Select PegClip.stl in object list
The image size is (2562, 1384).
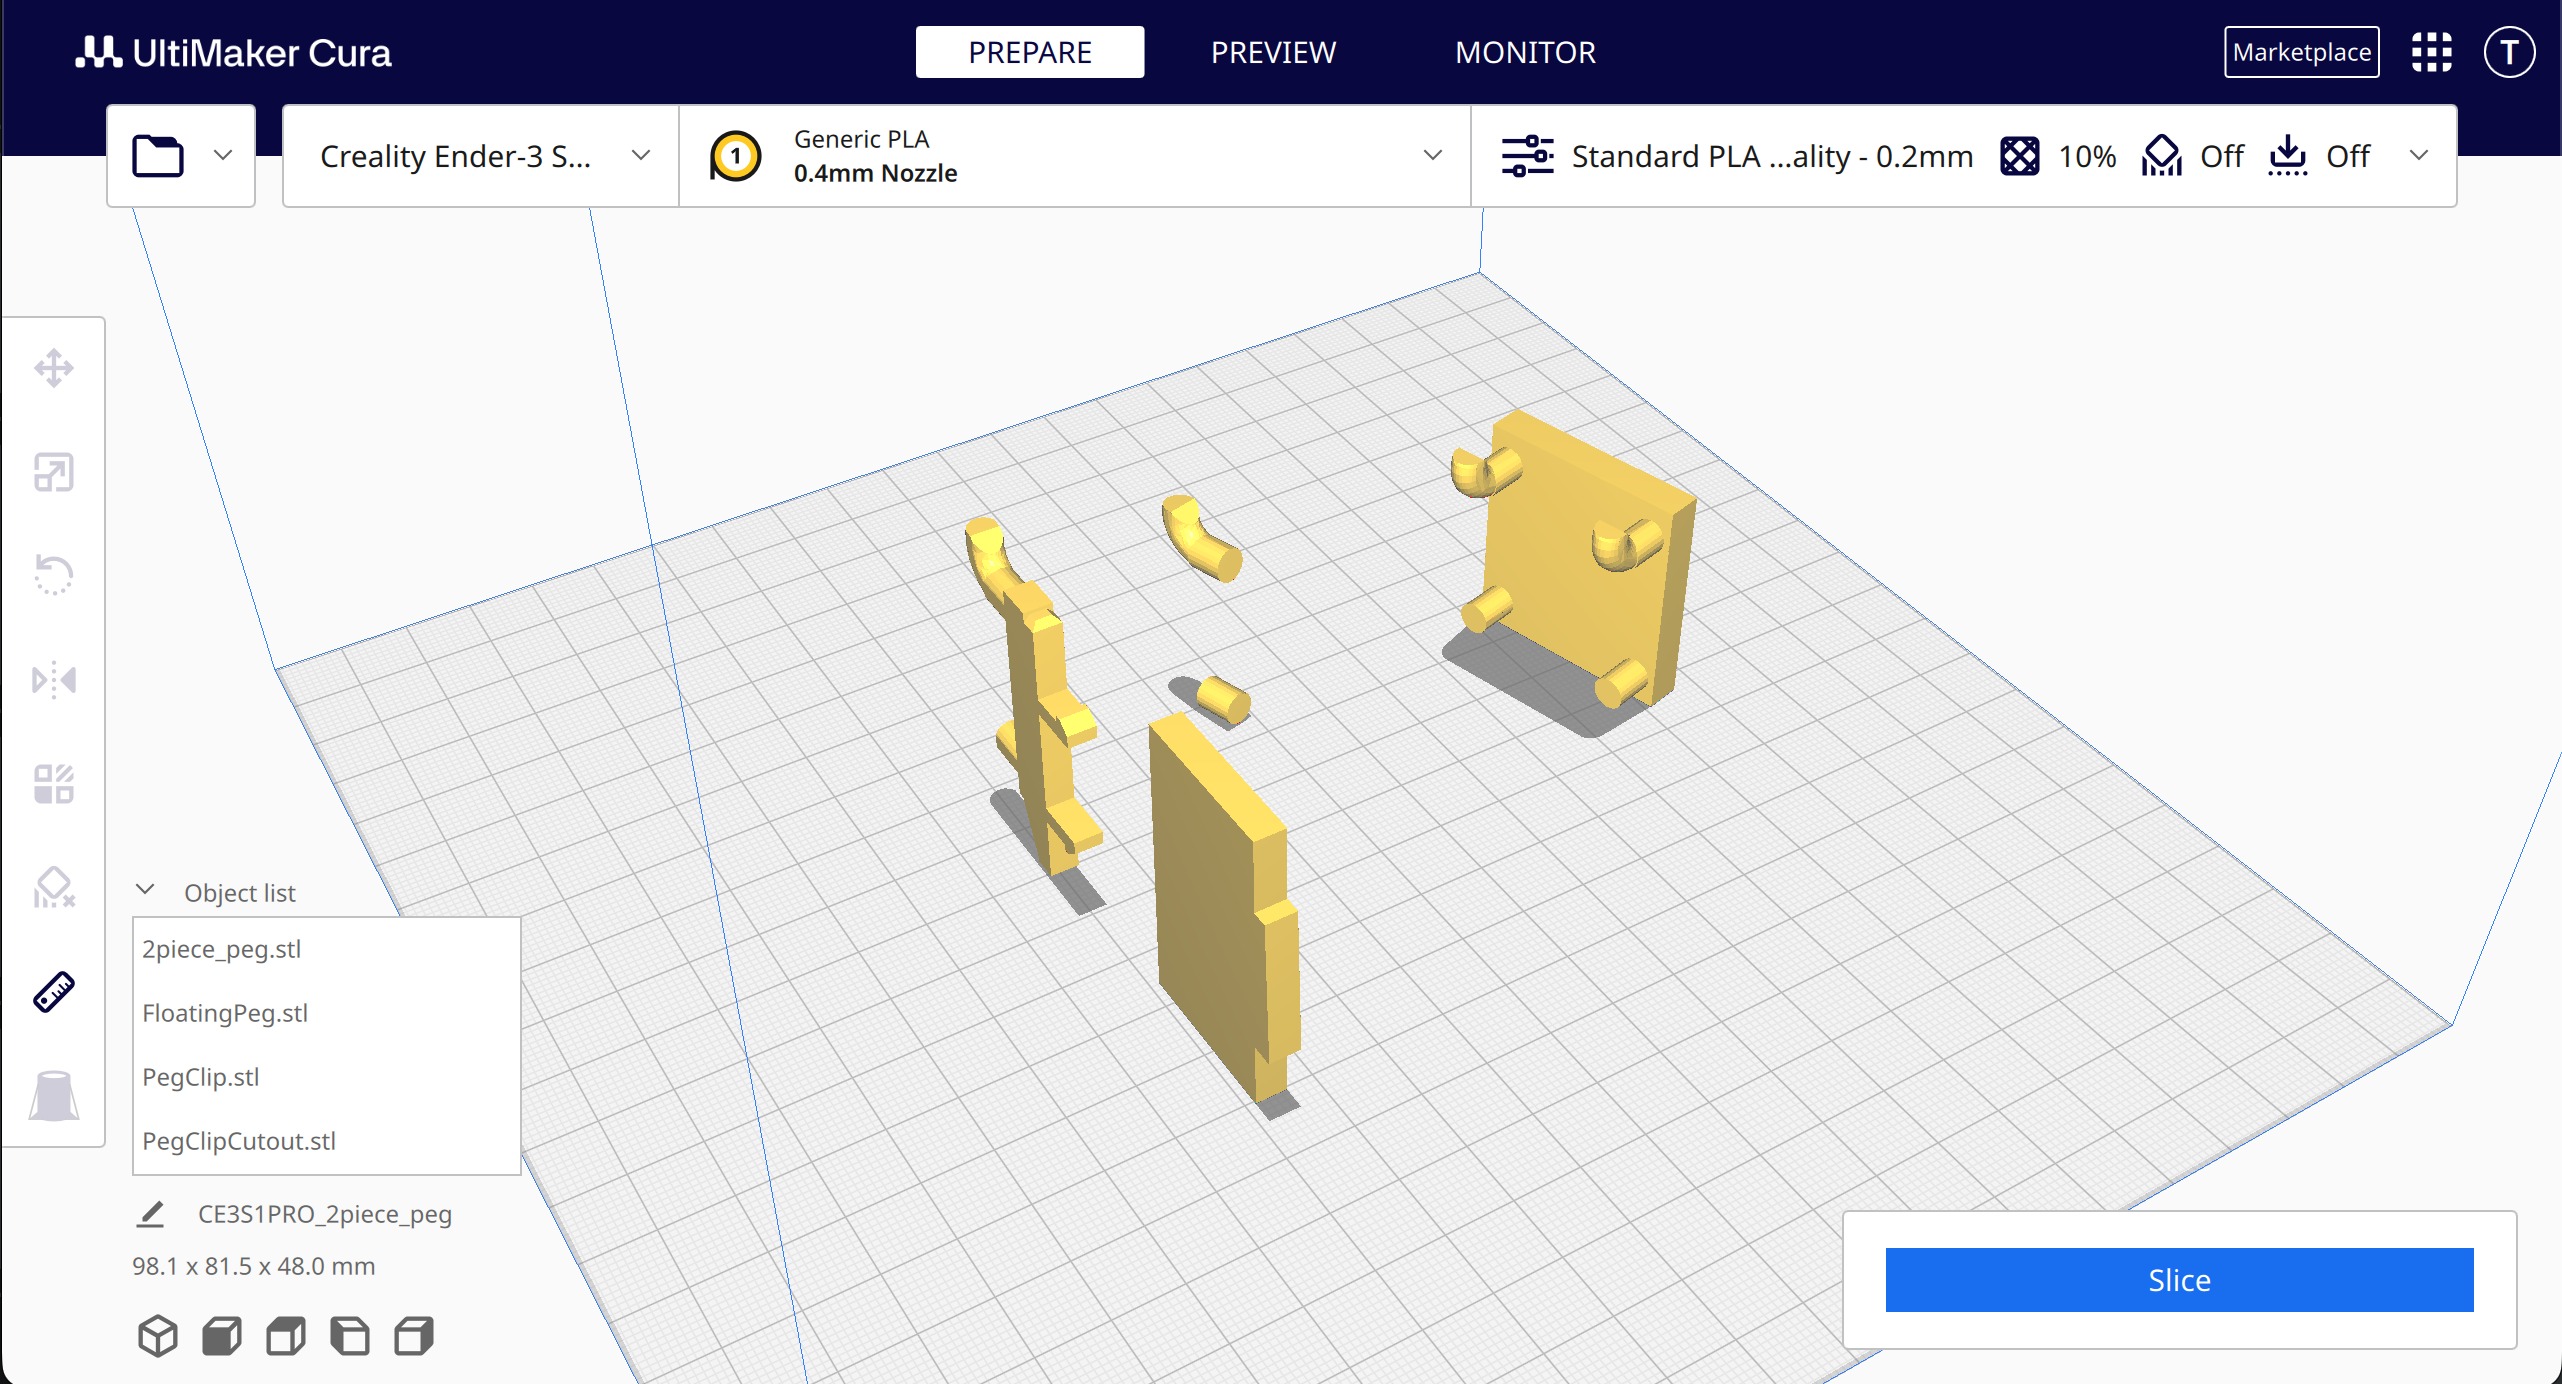click(x=326, y=1077)
